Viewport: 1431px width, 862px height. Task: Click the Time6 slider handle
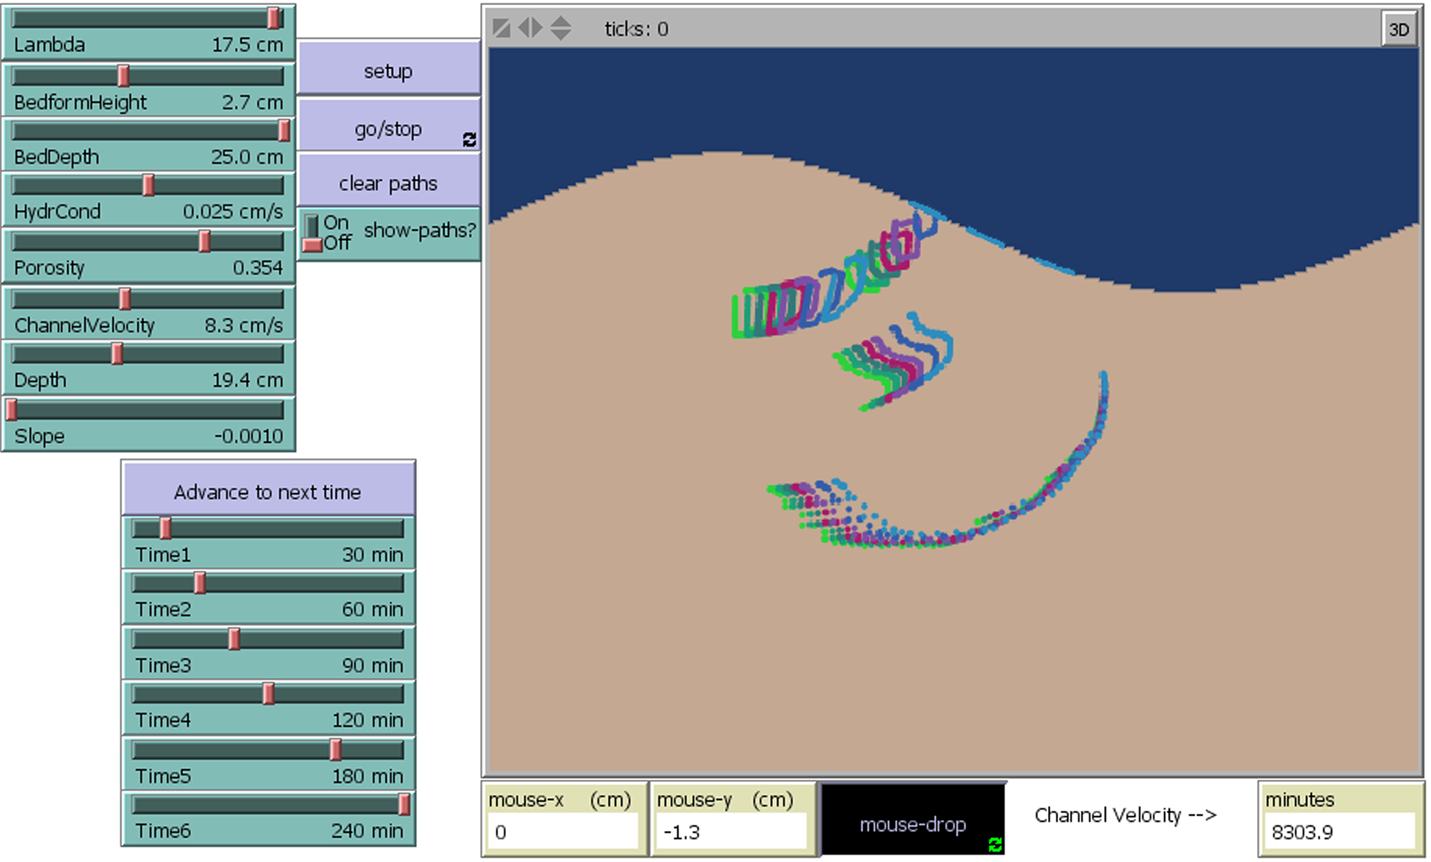pos(404,804)
